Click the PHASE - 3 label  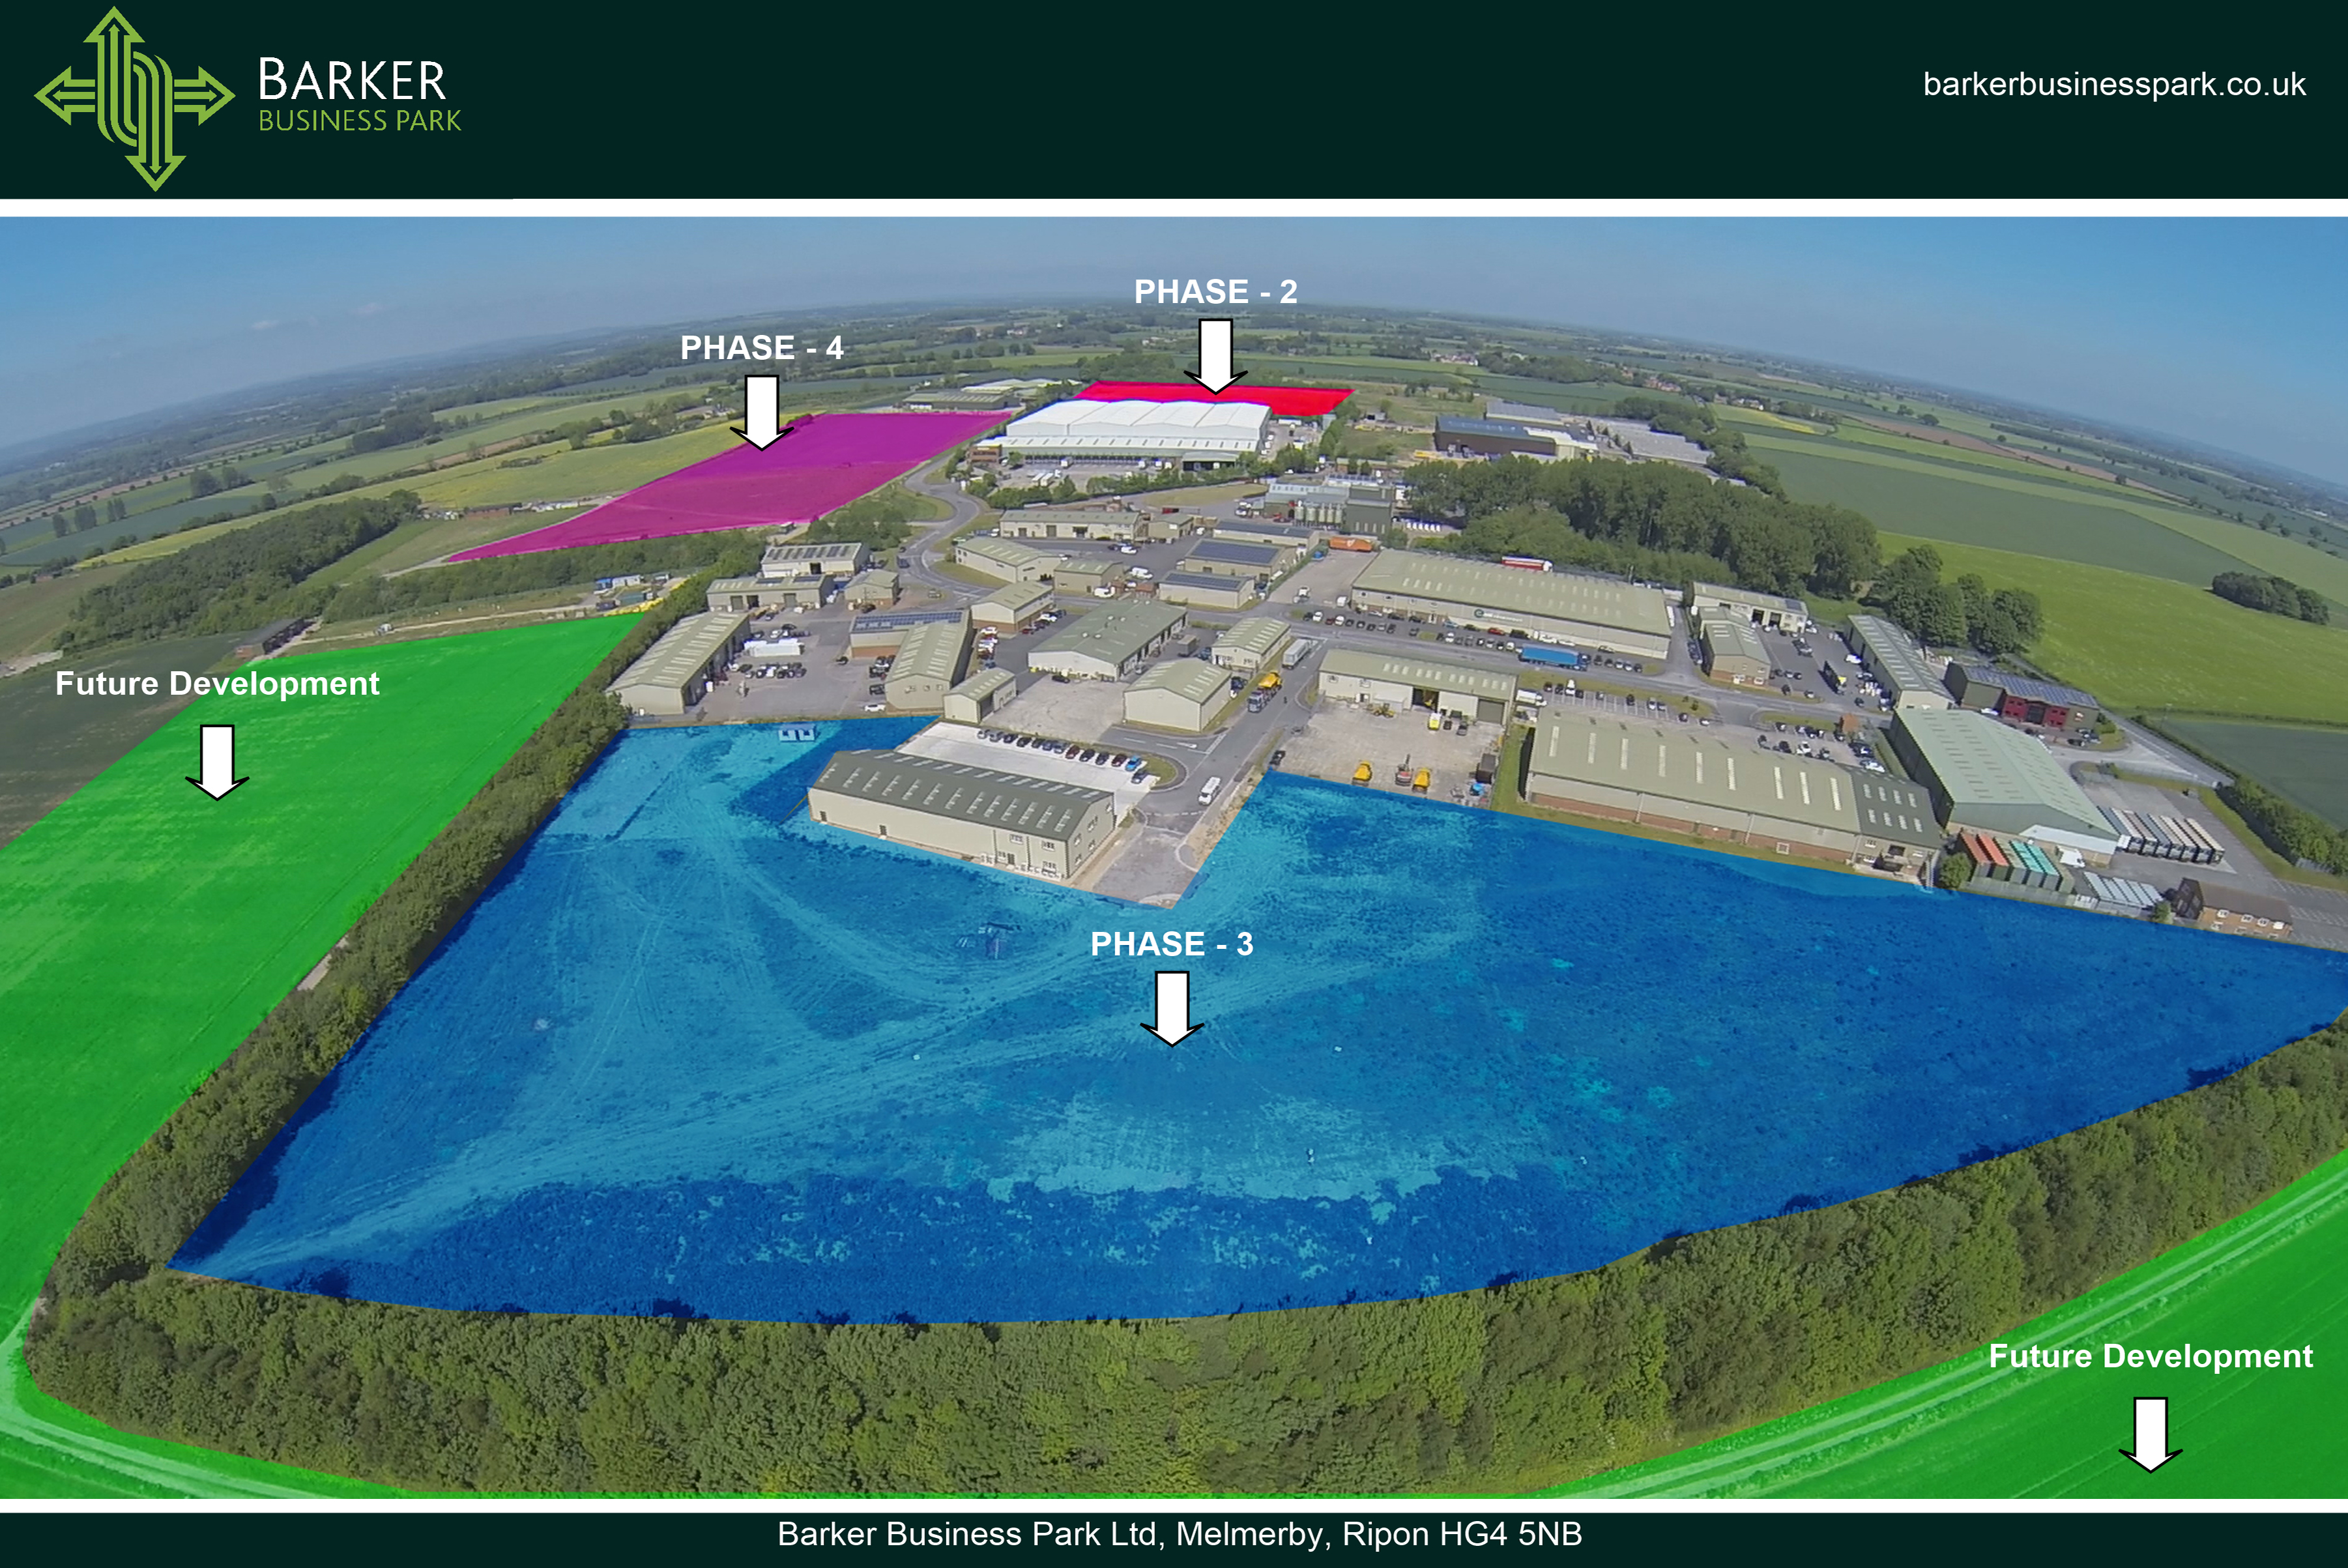point(1171,944)
